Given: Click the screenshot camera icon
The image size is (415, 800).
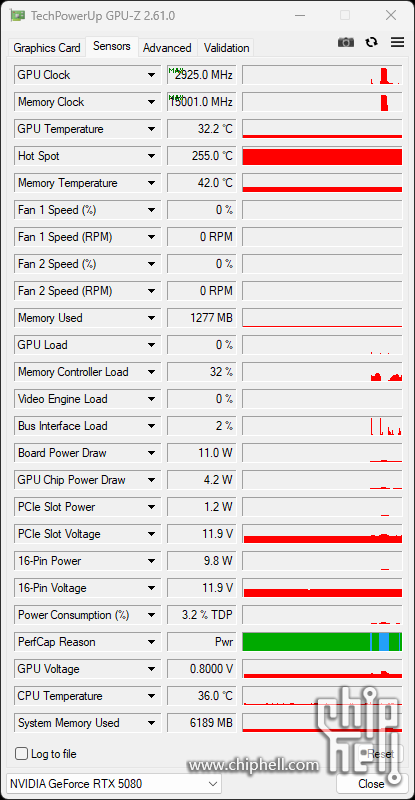Looking at the screenshot, I should [x=346, y=42].
